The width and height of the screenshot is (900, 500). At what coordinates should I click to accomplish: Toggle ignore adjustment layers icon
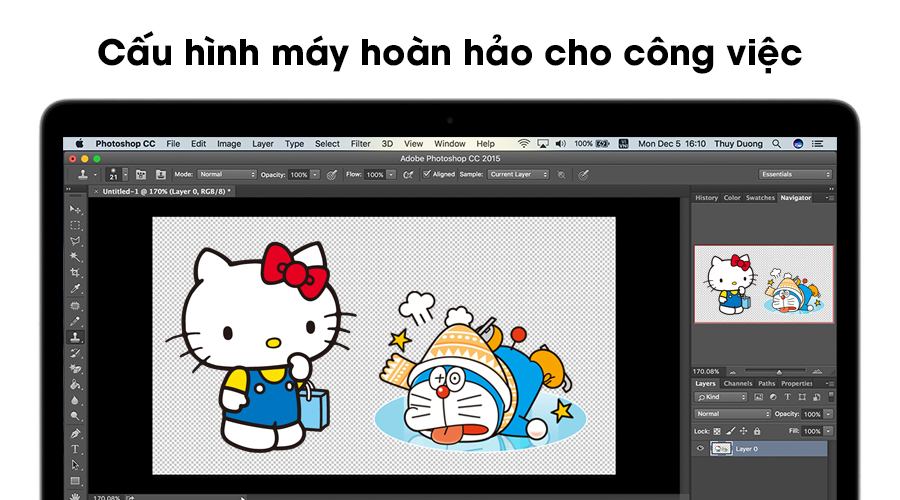[x=561, y=175]
